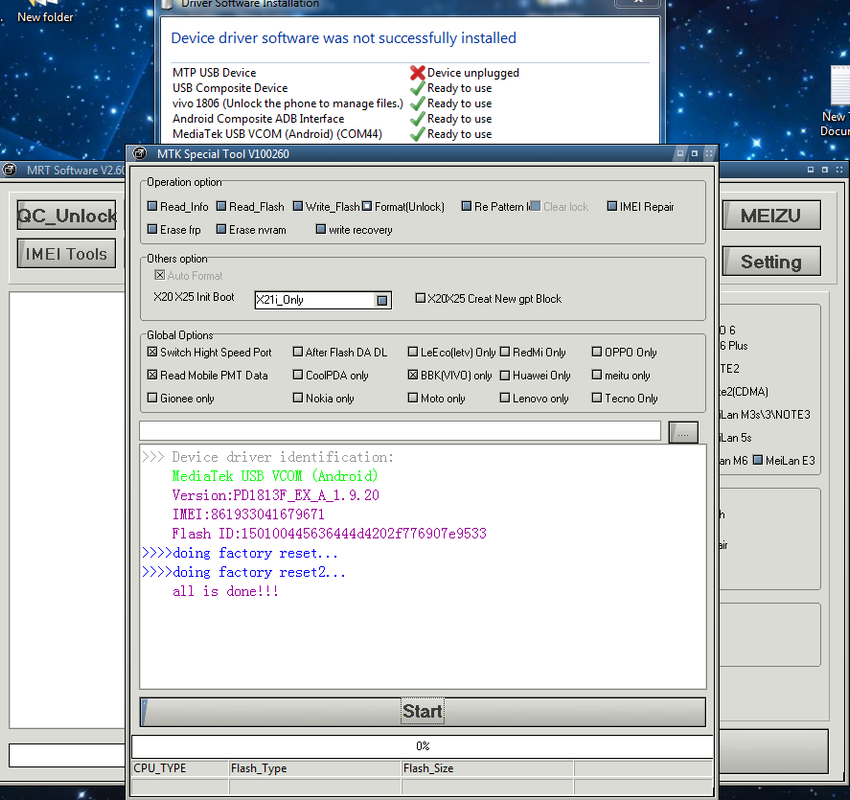Click the green check beside USB Composite Device

click(417, 88)
